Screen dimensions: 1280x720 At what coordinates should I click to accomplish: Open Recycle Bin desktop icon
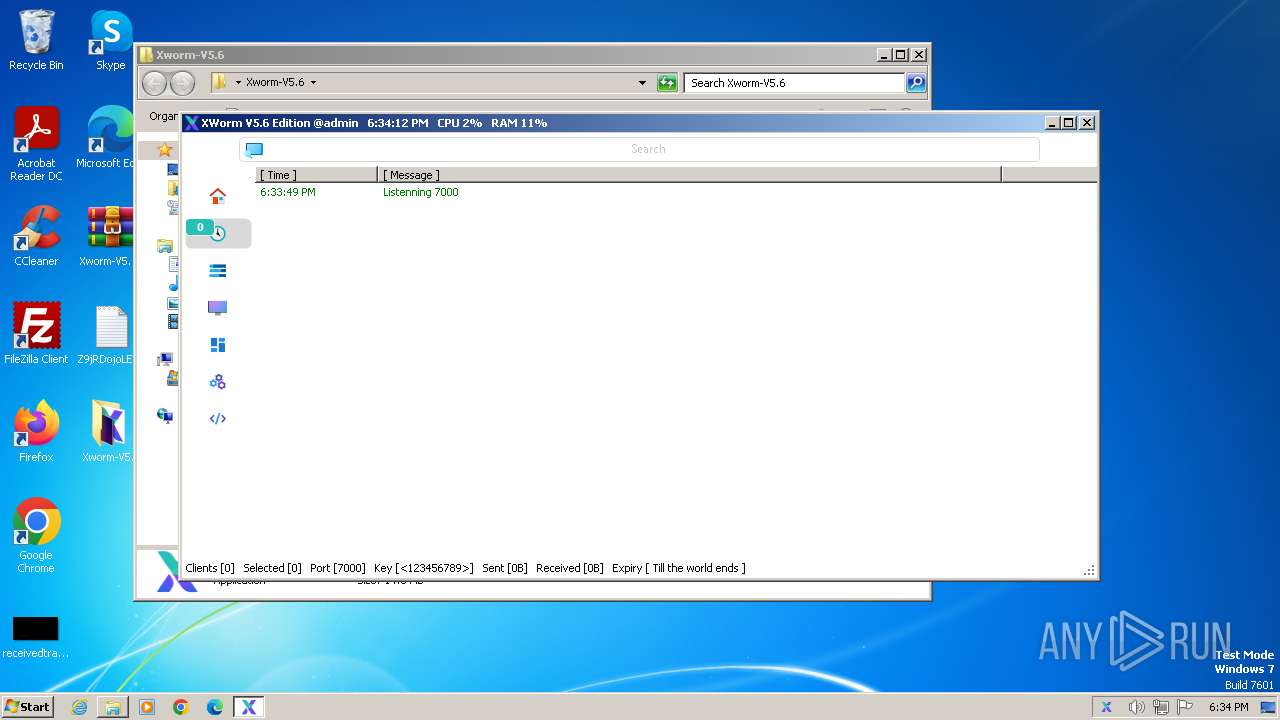click(36, 41)
